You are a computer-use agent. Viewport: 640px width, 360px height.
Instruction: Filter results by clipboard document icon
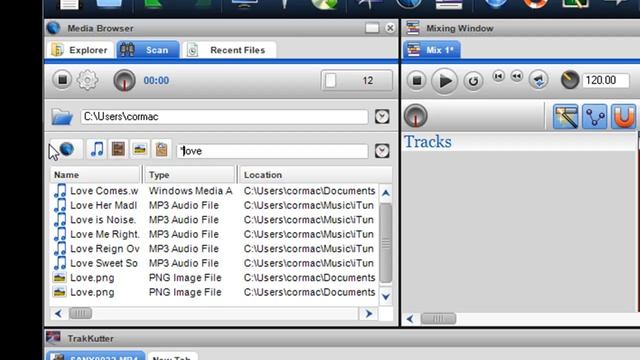click(162, 149)
